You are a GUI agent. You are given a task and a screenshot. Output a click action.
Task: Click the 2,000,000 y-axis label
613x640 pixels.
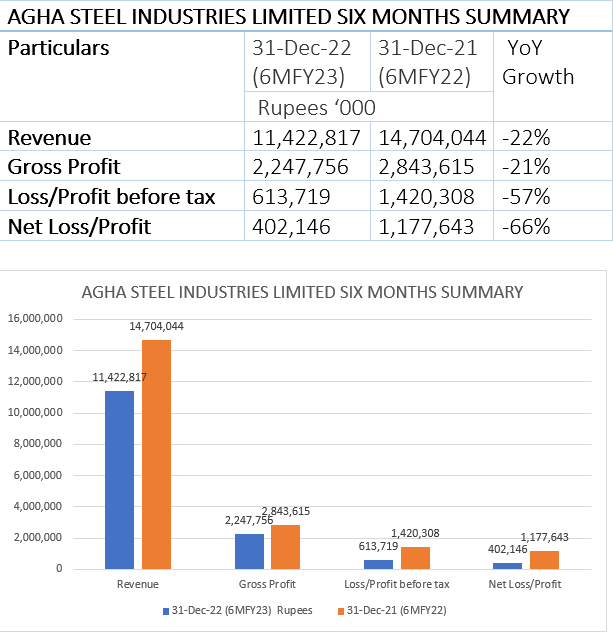coord(38,538)
